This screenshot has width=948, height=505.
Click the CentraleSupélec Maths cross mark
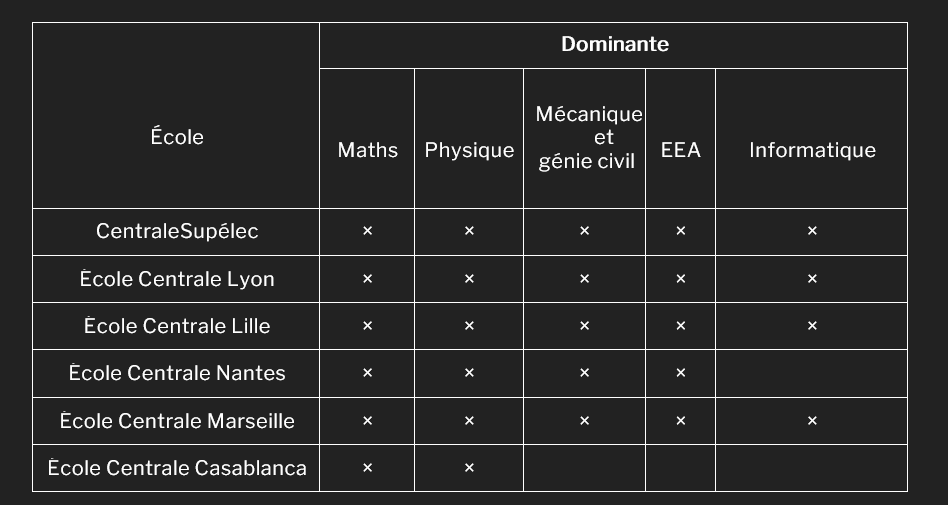tap(367, 231)
